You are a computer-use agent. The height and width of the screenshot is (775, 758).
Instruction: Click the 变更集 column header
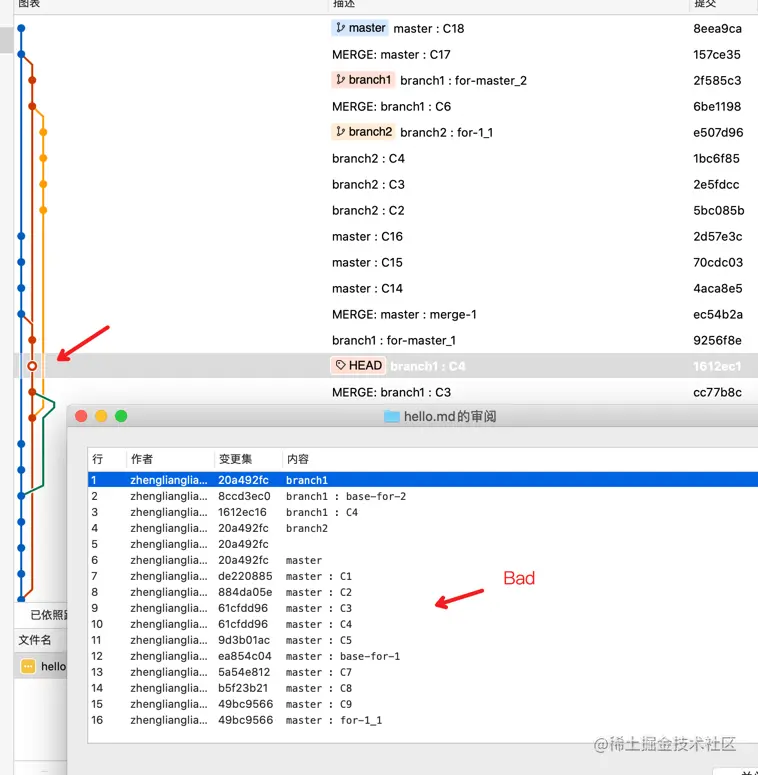tap(236, 459)
